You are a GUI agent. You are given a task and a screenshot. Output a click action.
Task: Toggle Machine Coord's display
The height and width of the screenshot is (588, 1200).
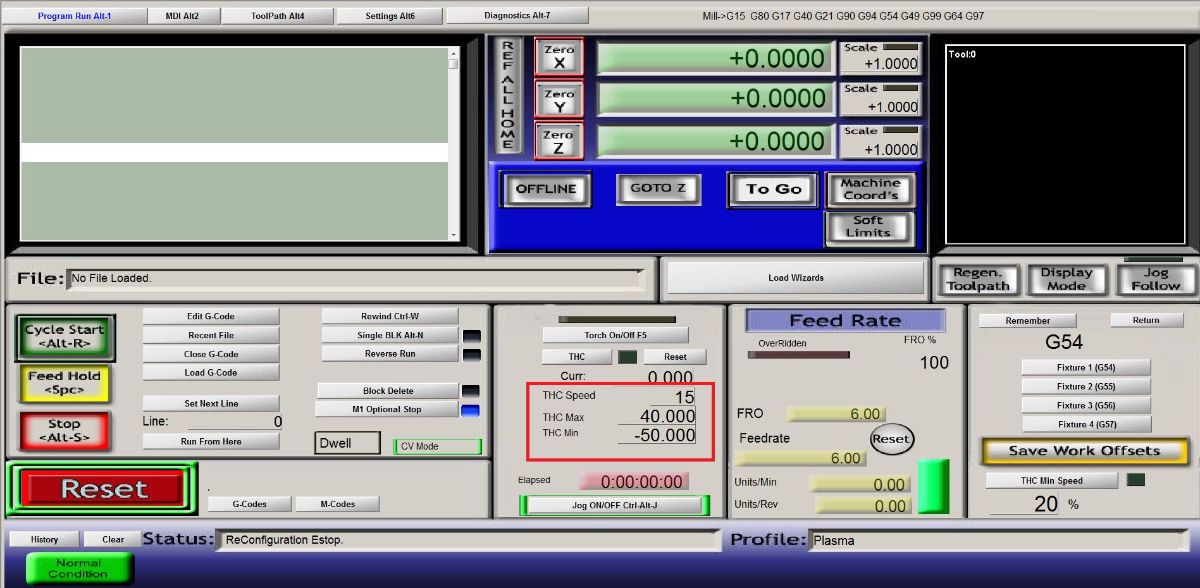click(870, 189)
